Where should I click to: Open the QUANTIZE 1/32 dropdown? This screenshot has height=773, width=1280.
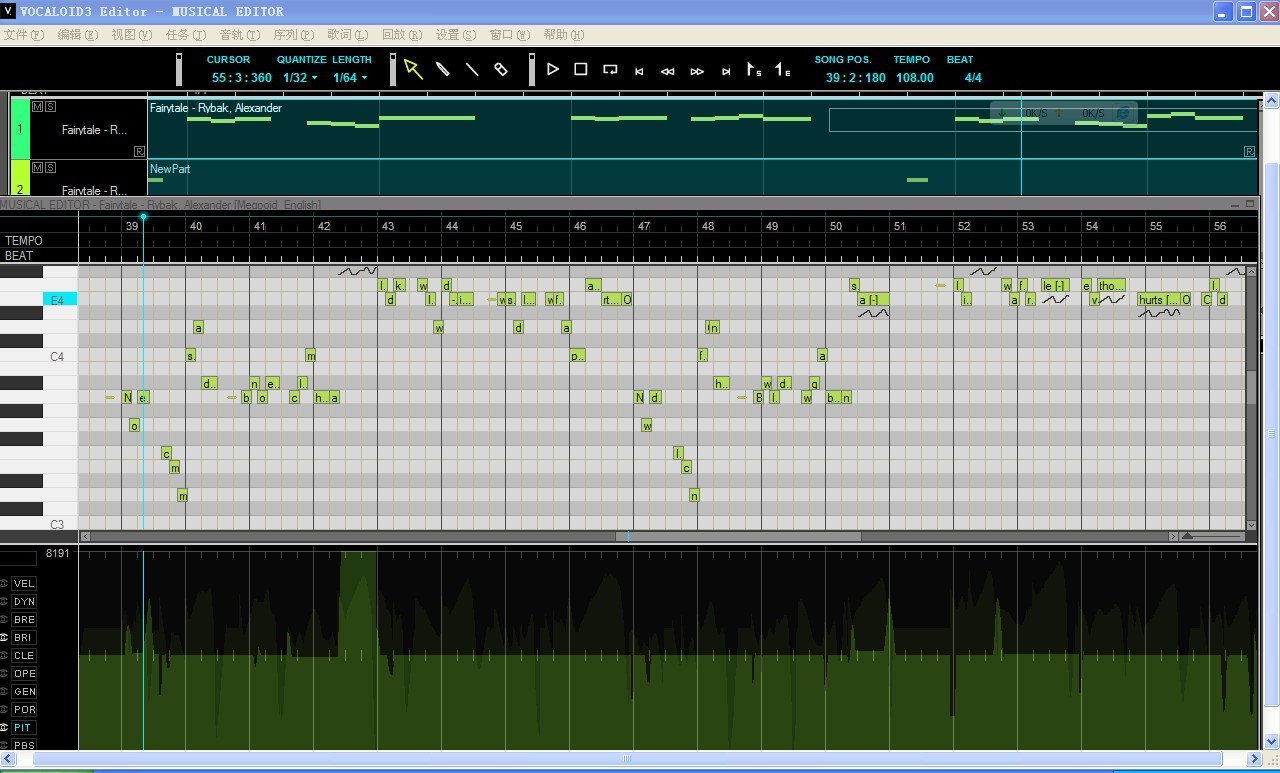tap(300, 78)
